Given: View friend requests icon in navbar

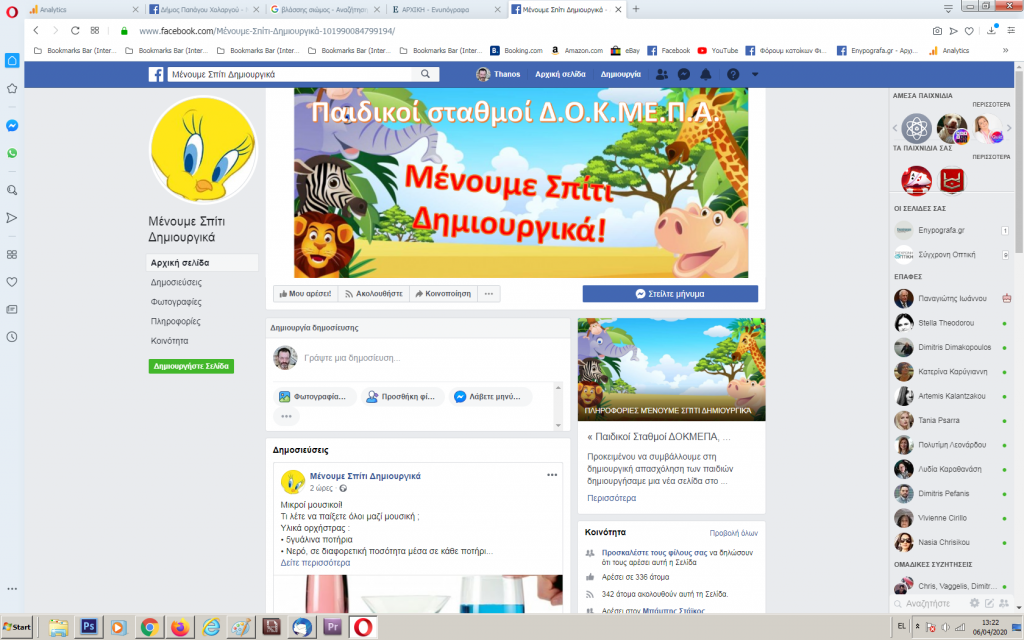Looking at the screenshot, I should 662,75.
